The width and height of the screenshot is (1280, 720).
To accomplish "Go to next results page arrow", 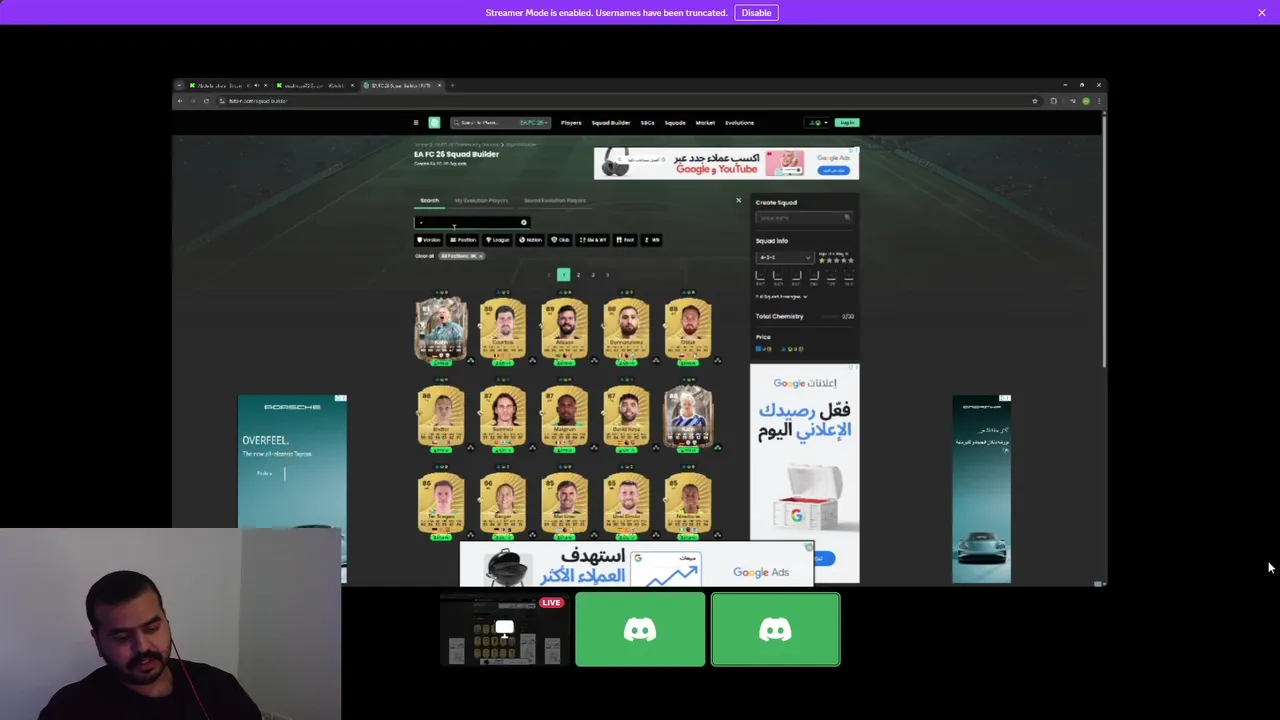I will pyautogui.click(x=607, y=275).
